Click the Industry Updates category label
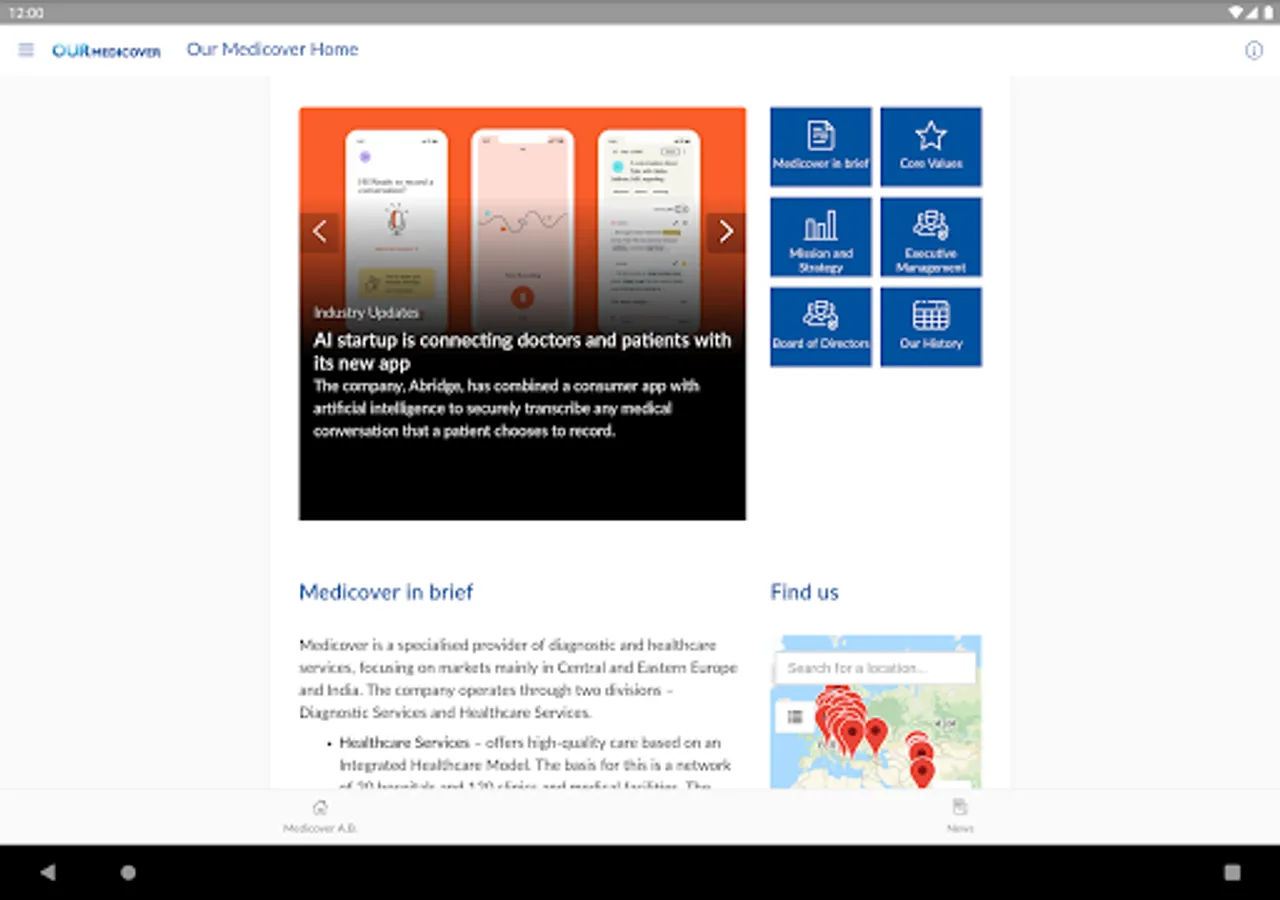1280x900 pixels. coord(366,312)
